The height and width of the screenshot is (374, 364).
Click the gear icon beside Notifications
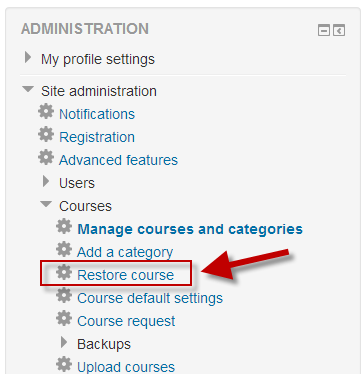46,111
